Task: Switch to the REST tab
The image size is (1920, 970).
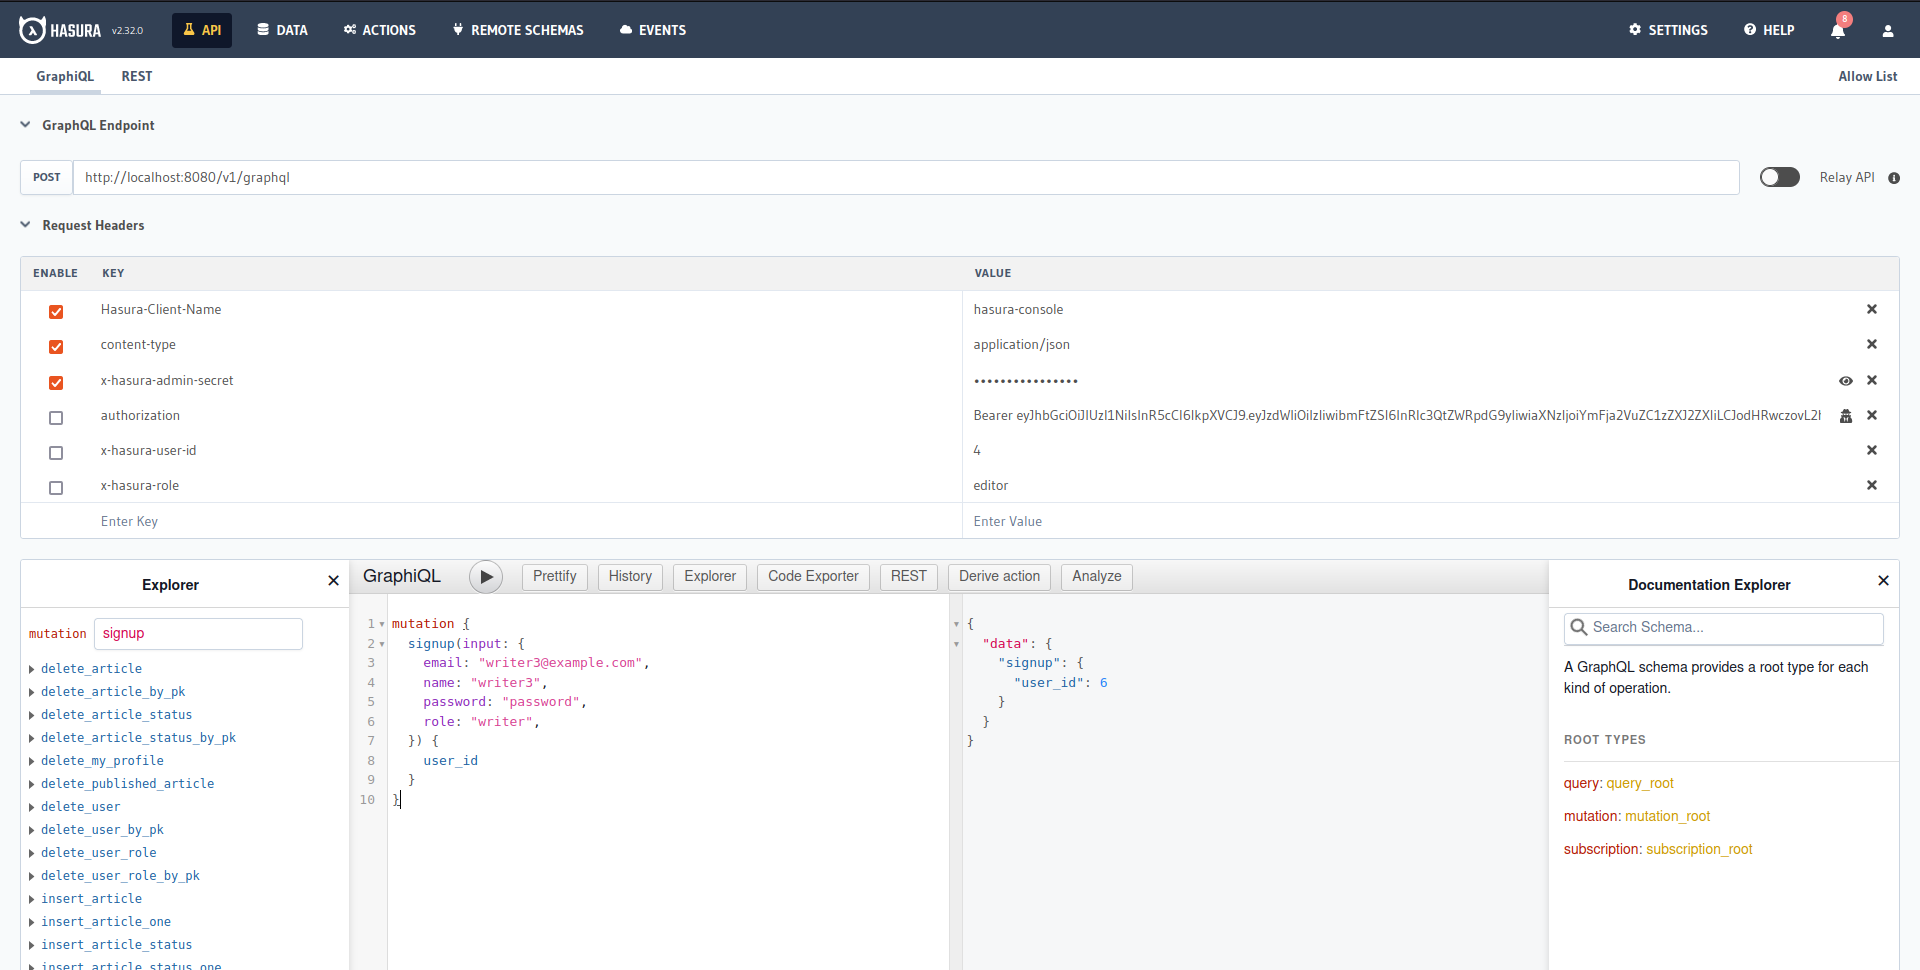Action: click(137, 76)
